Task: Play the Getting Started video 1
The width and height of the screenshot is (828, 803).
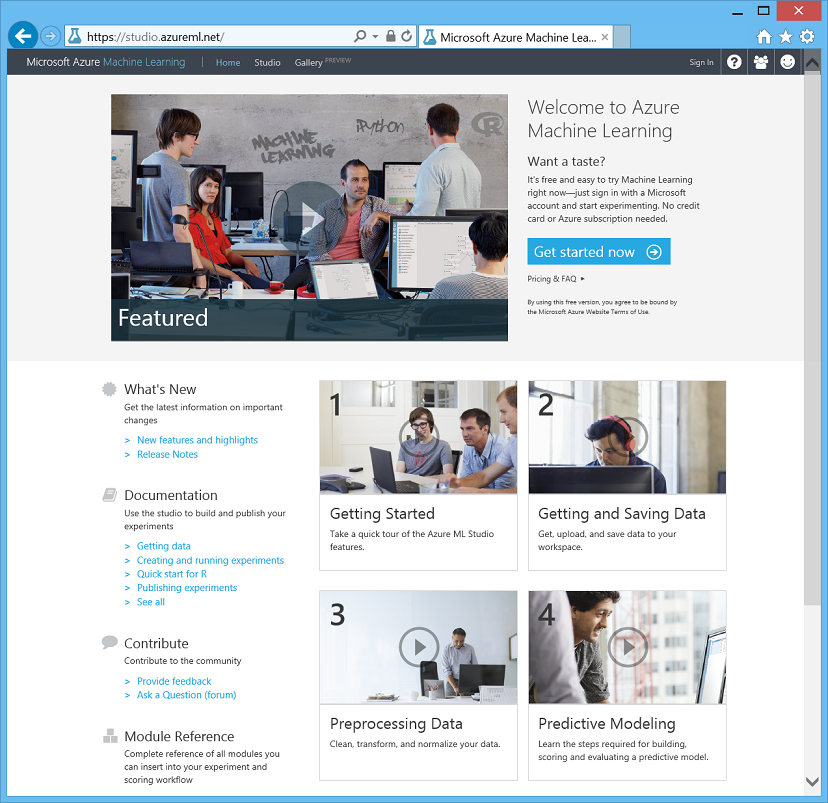Action: coord(419,436)
